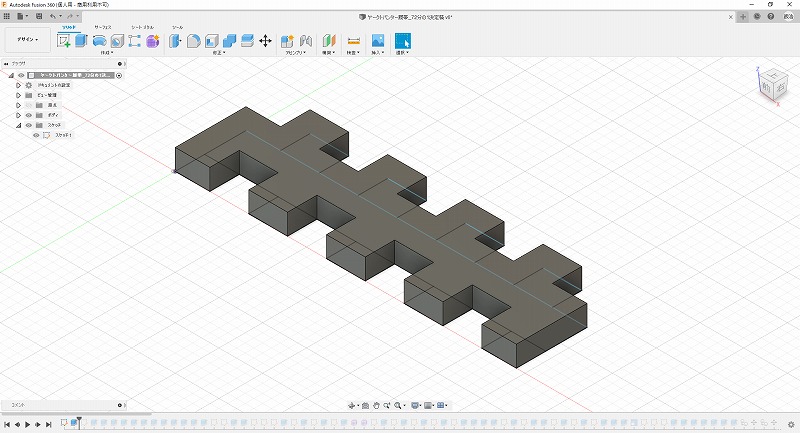
Task: Click the Insert image icon
Action: [378, 41]
